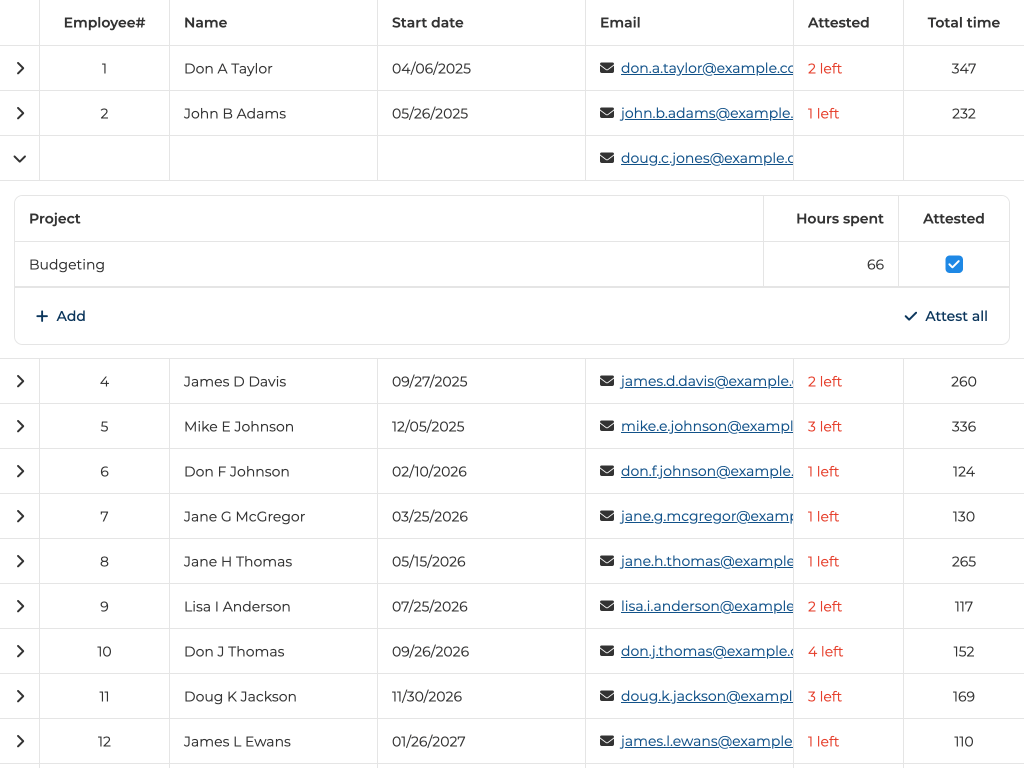Select the Hours spent cell showing 66
Screen dimensions: 1024x768
[x=830, y=264]
